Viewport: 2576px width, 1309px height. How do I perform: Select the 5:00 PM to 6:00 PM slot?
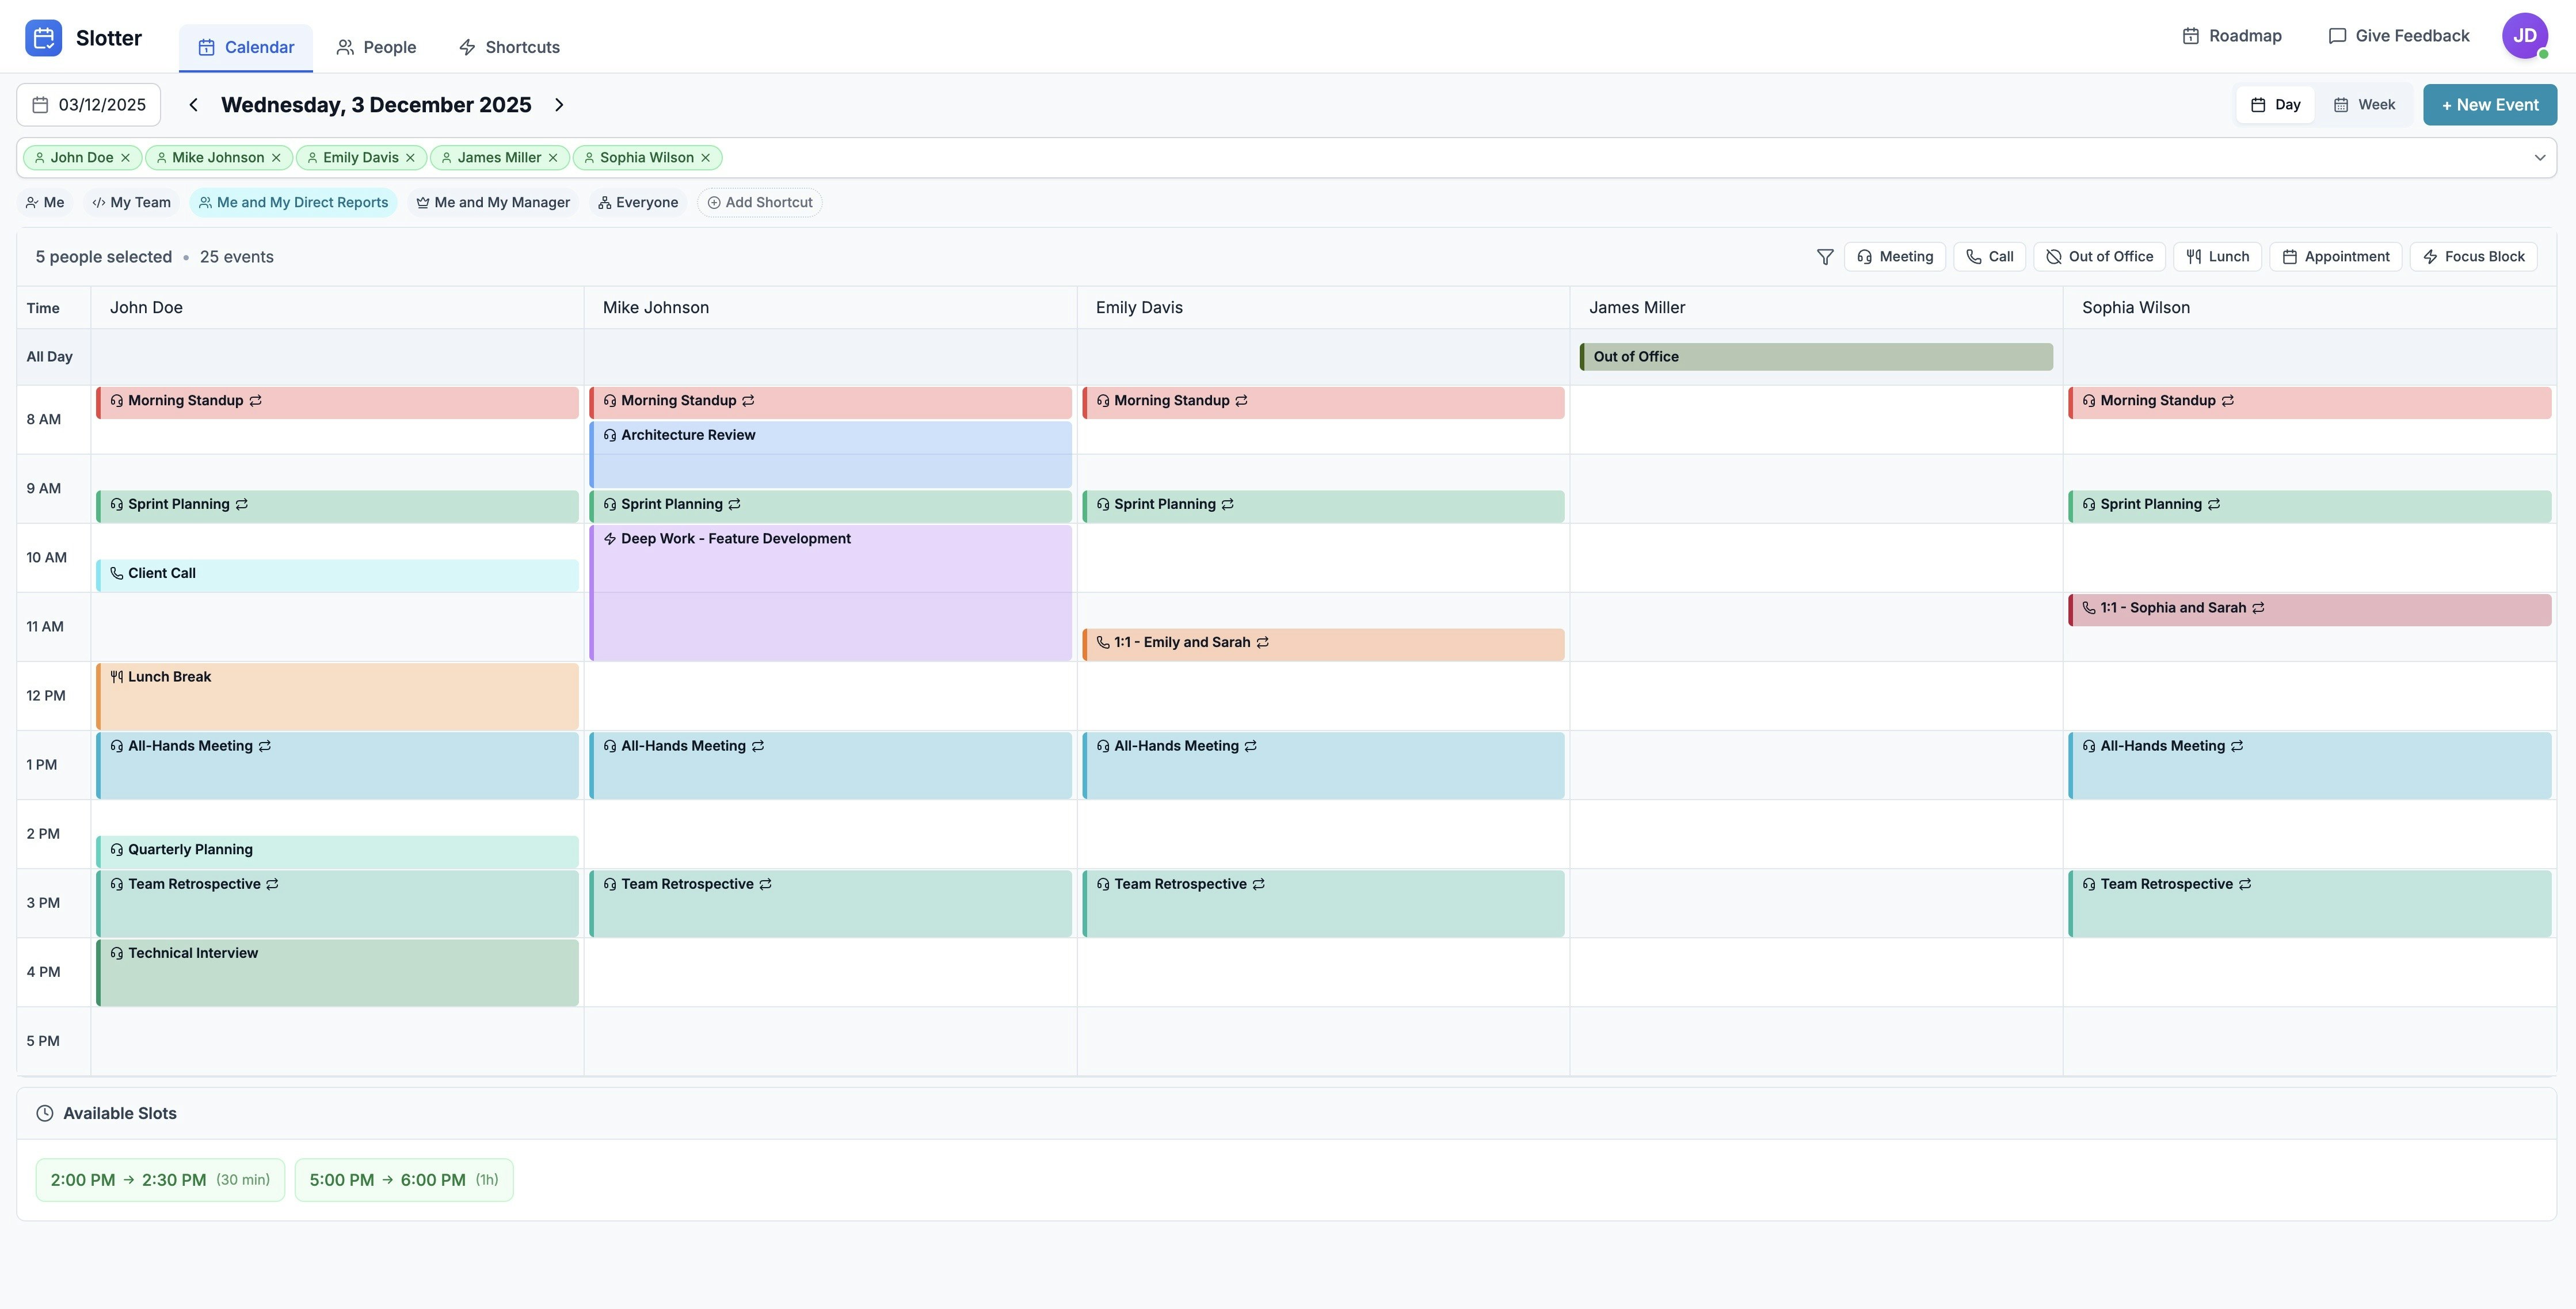pyautogui.click(x=403, y=1180)
